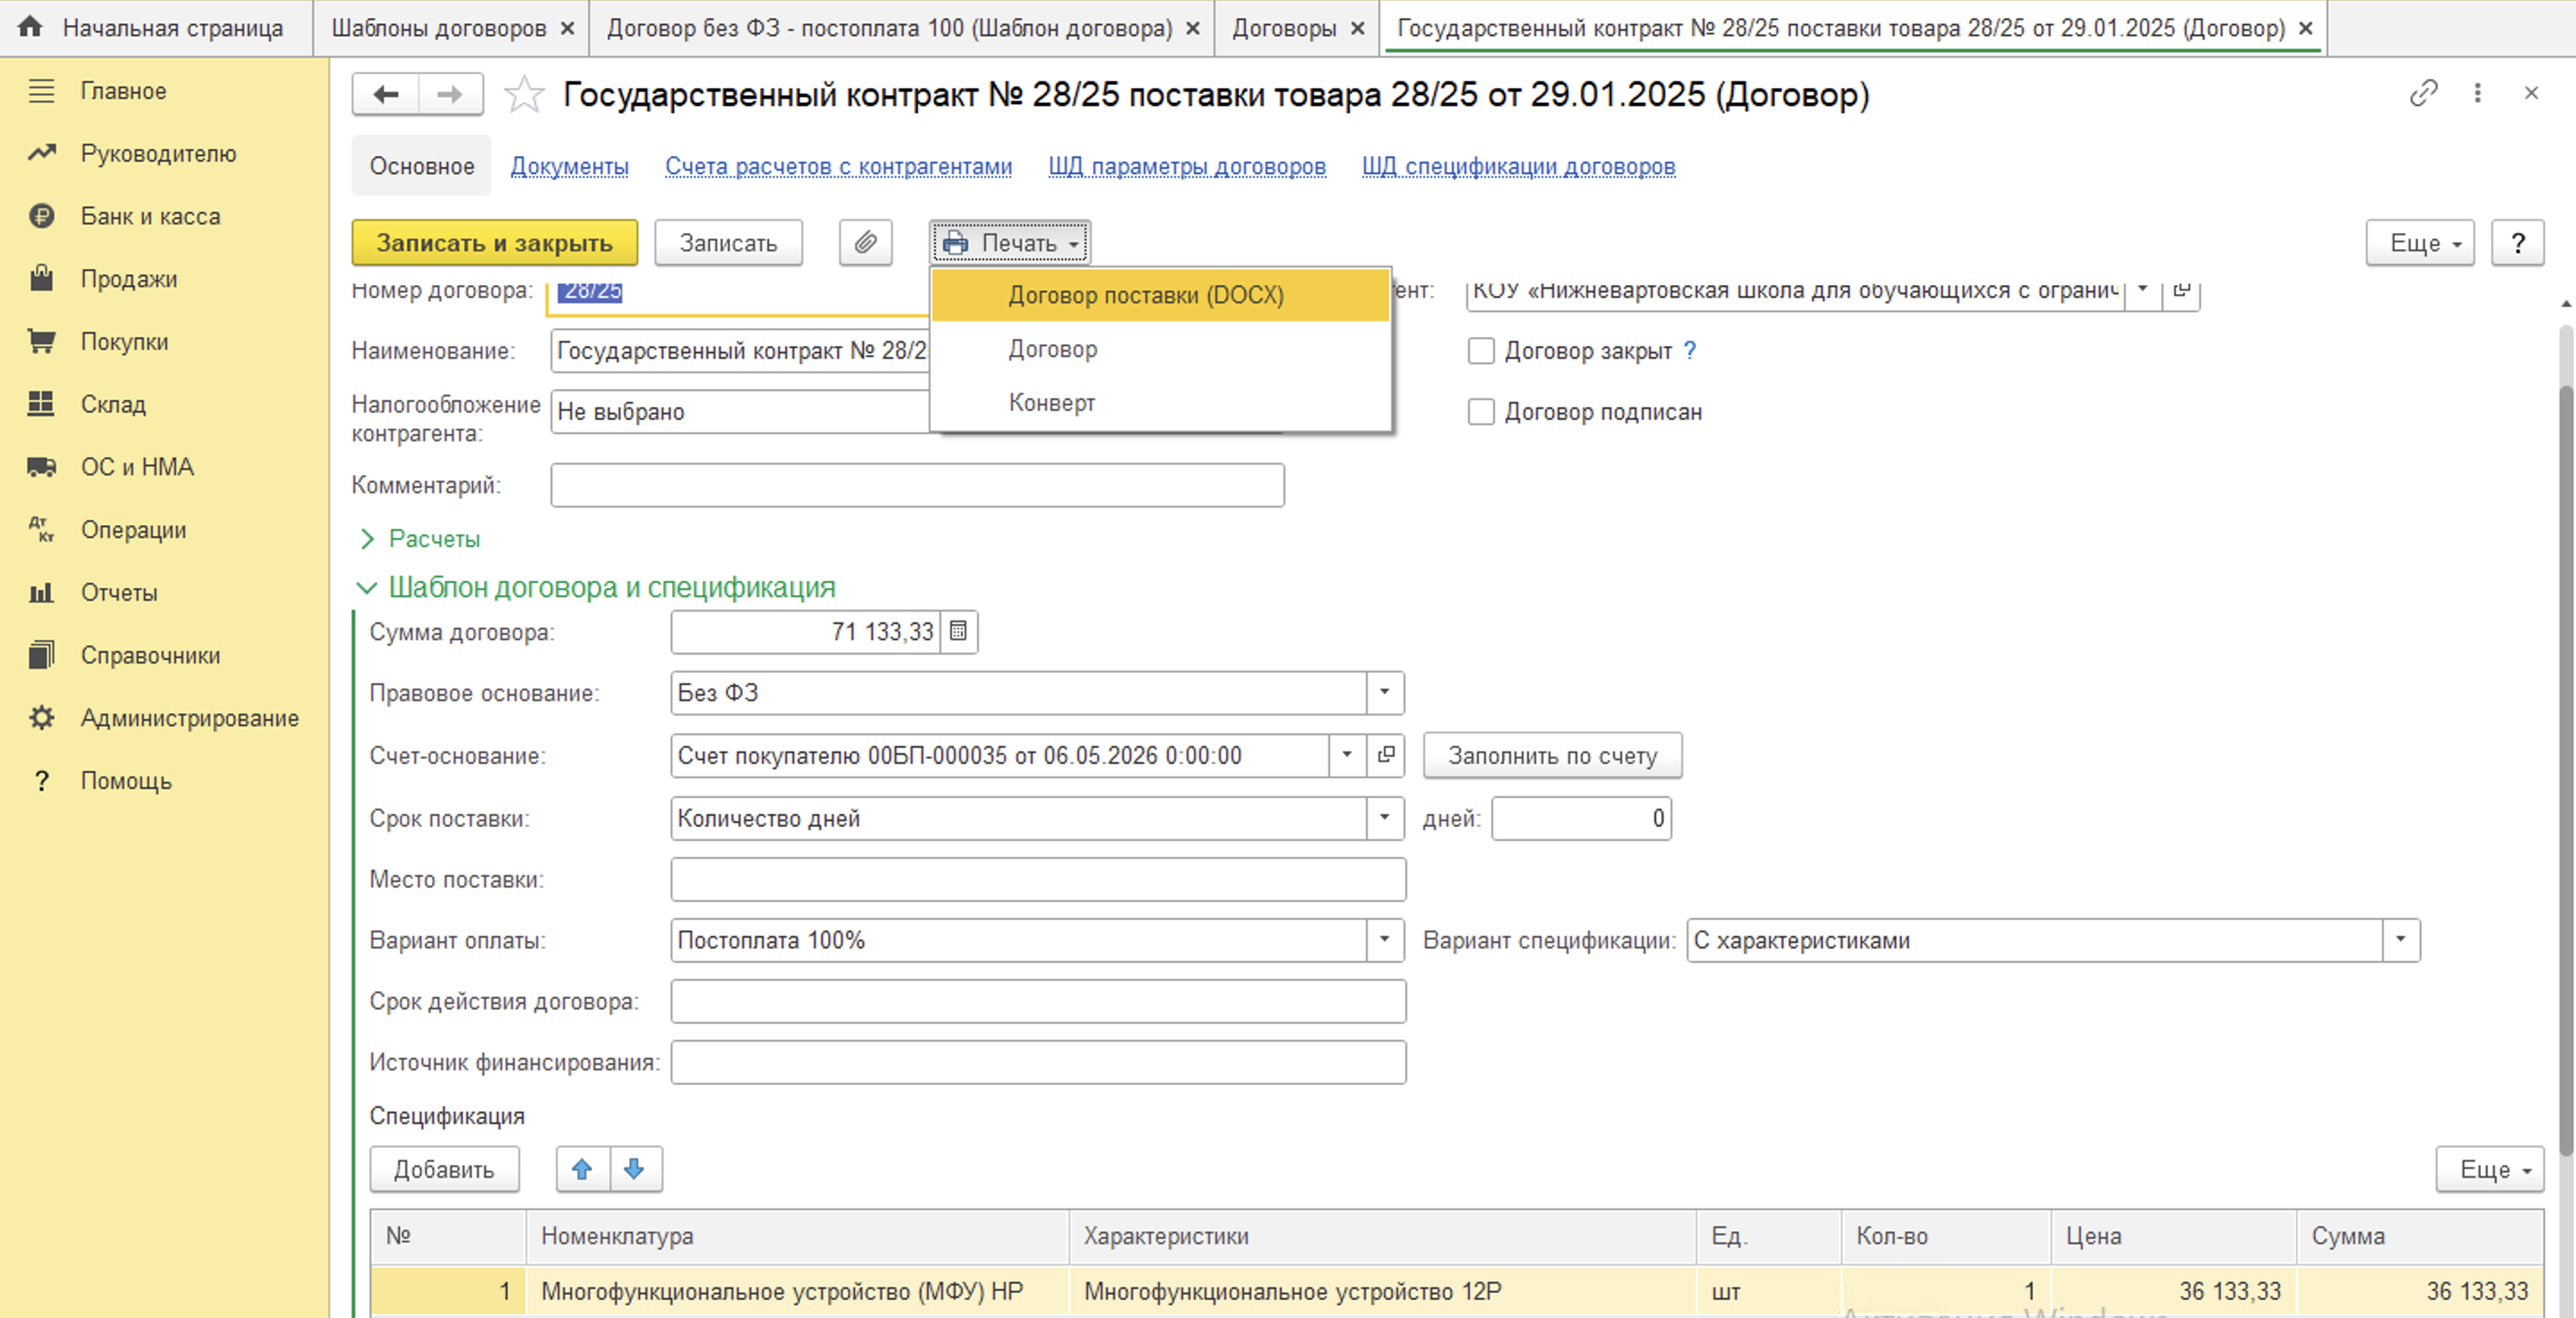Click the ОС и НМА truck icon
This screenshot has height=1318, width=2576.
tap(41, 467)
